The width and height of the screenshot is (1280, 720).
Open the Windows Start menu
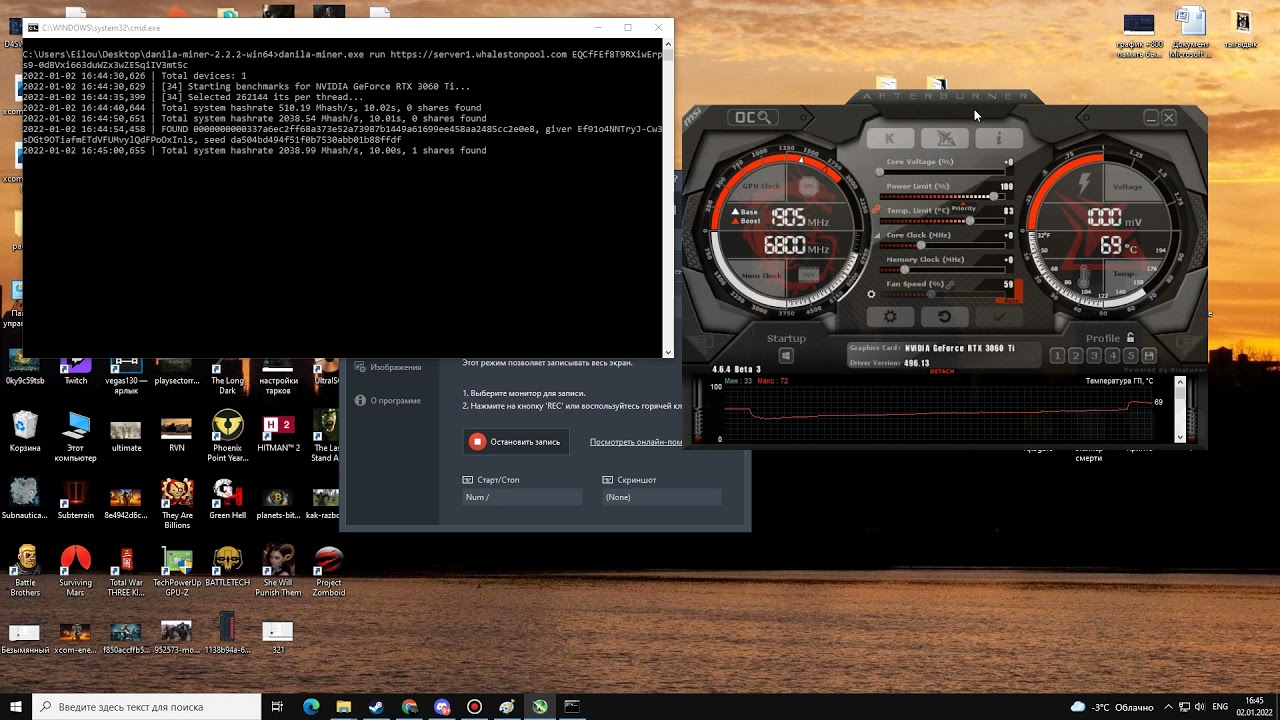coord(16,707)
